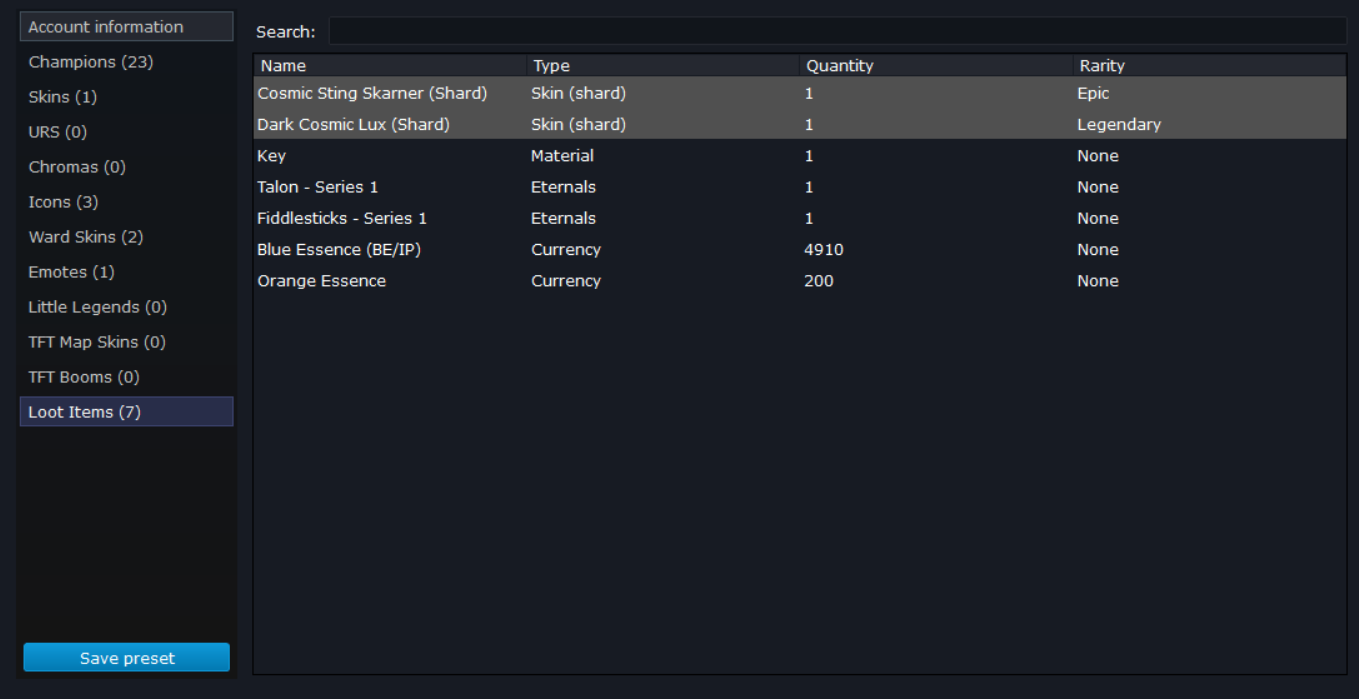Click Material type cell for Key
The width and height of the screenshot is (1359, 699).
pyautogui.click(x=562, y=156)
